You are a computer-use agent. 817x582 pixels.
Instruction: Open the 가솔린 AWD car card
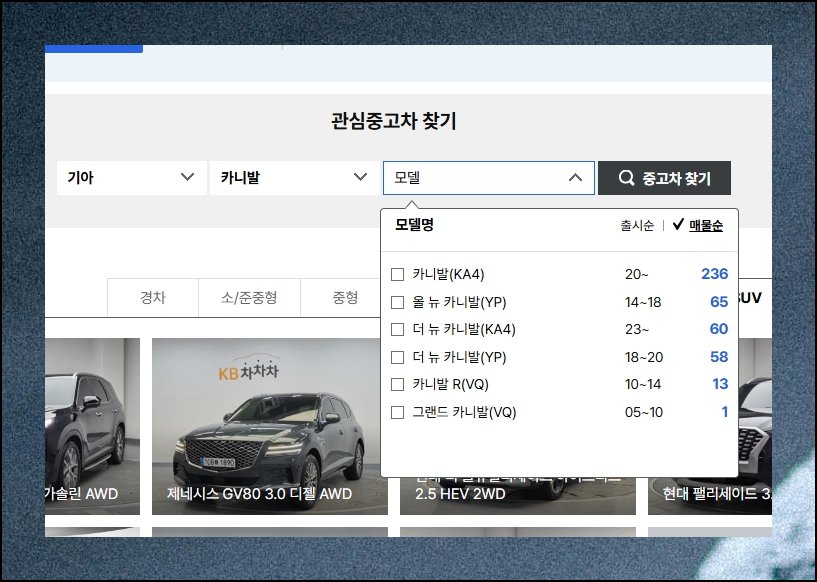(92, 426)
